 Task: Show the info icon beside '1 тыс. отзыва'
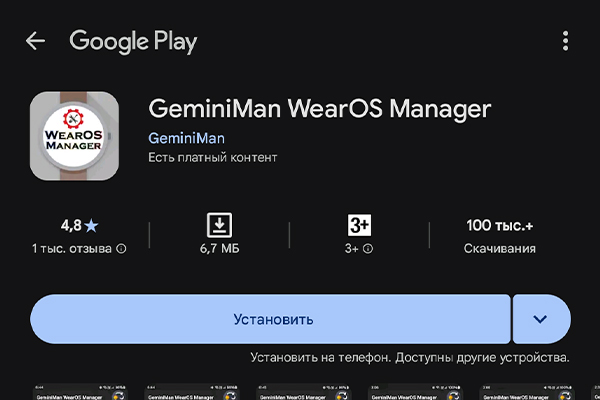click(x=121, y=249)
